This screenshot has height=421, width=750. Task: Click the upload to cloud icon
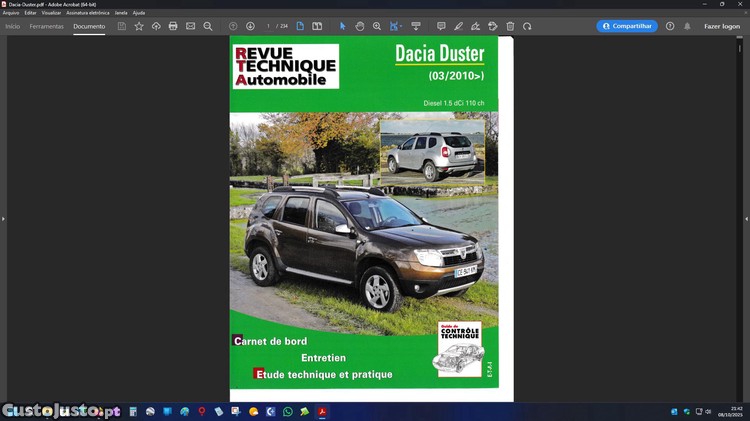pyautogui.click(x=156, y=26)
